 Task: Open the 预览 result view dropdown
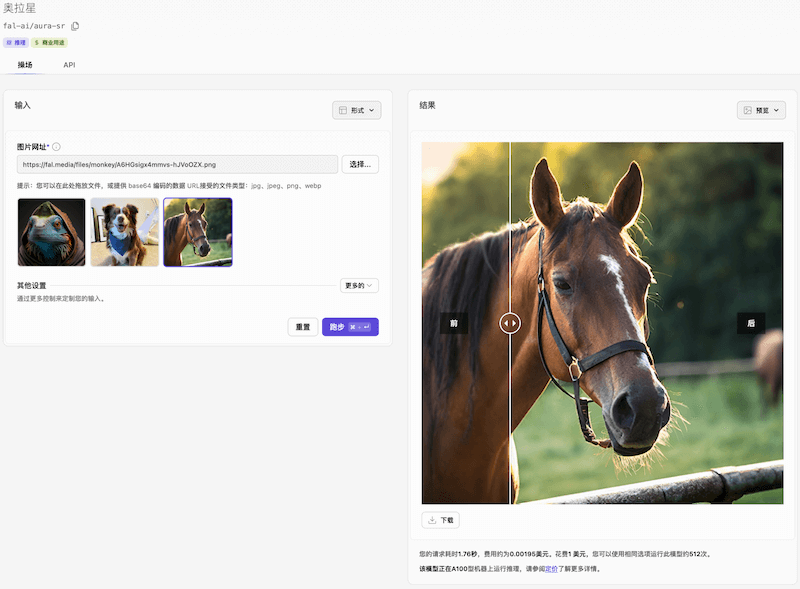[761, 110]
